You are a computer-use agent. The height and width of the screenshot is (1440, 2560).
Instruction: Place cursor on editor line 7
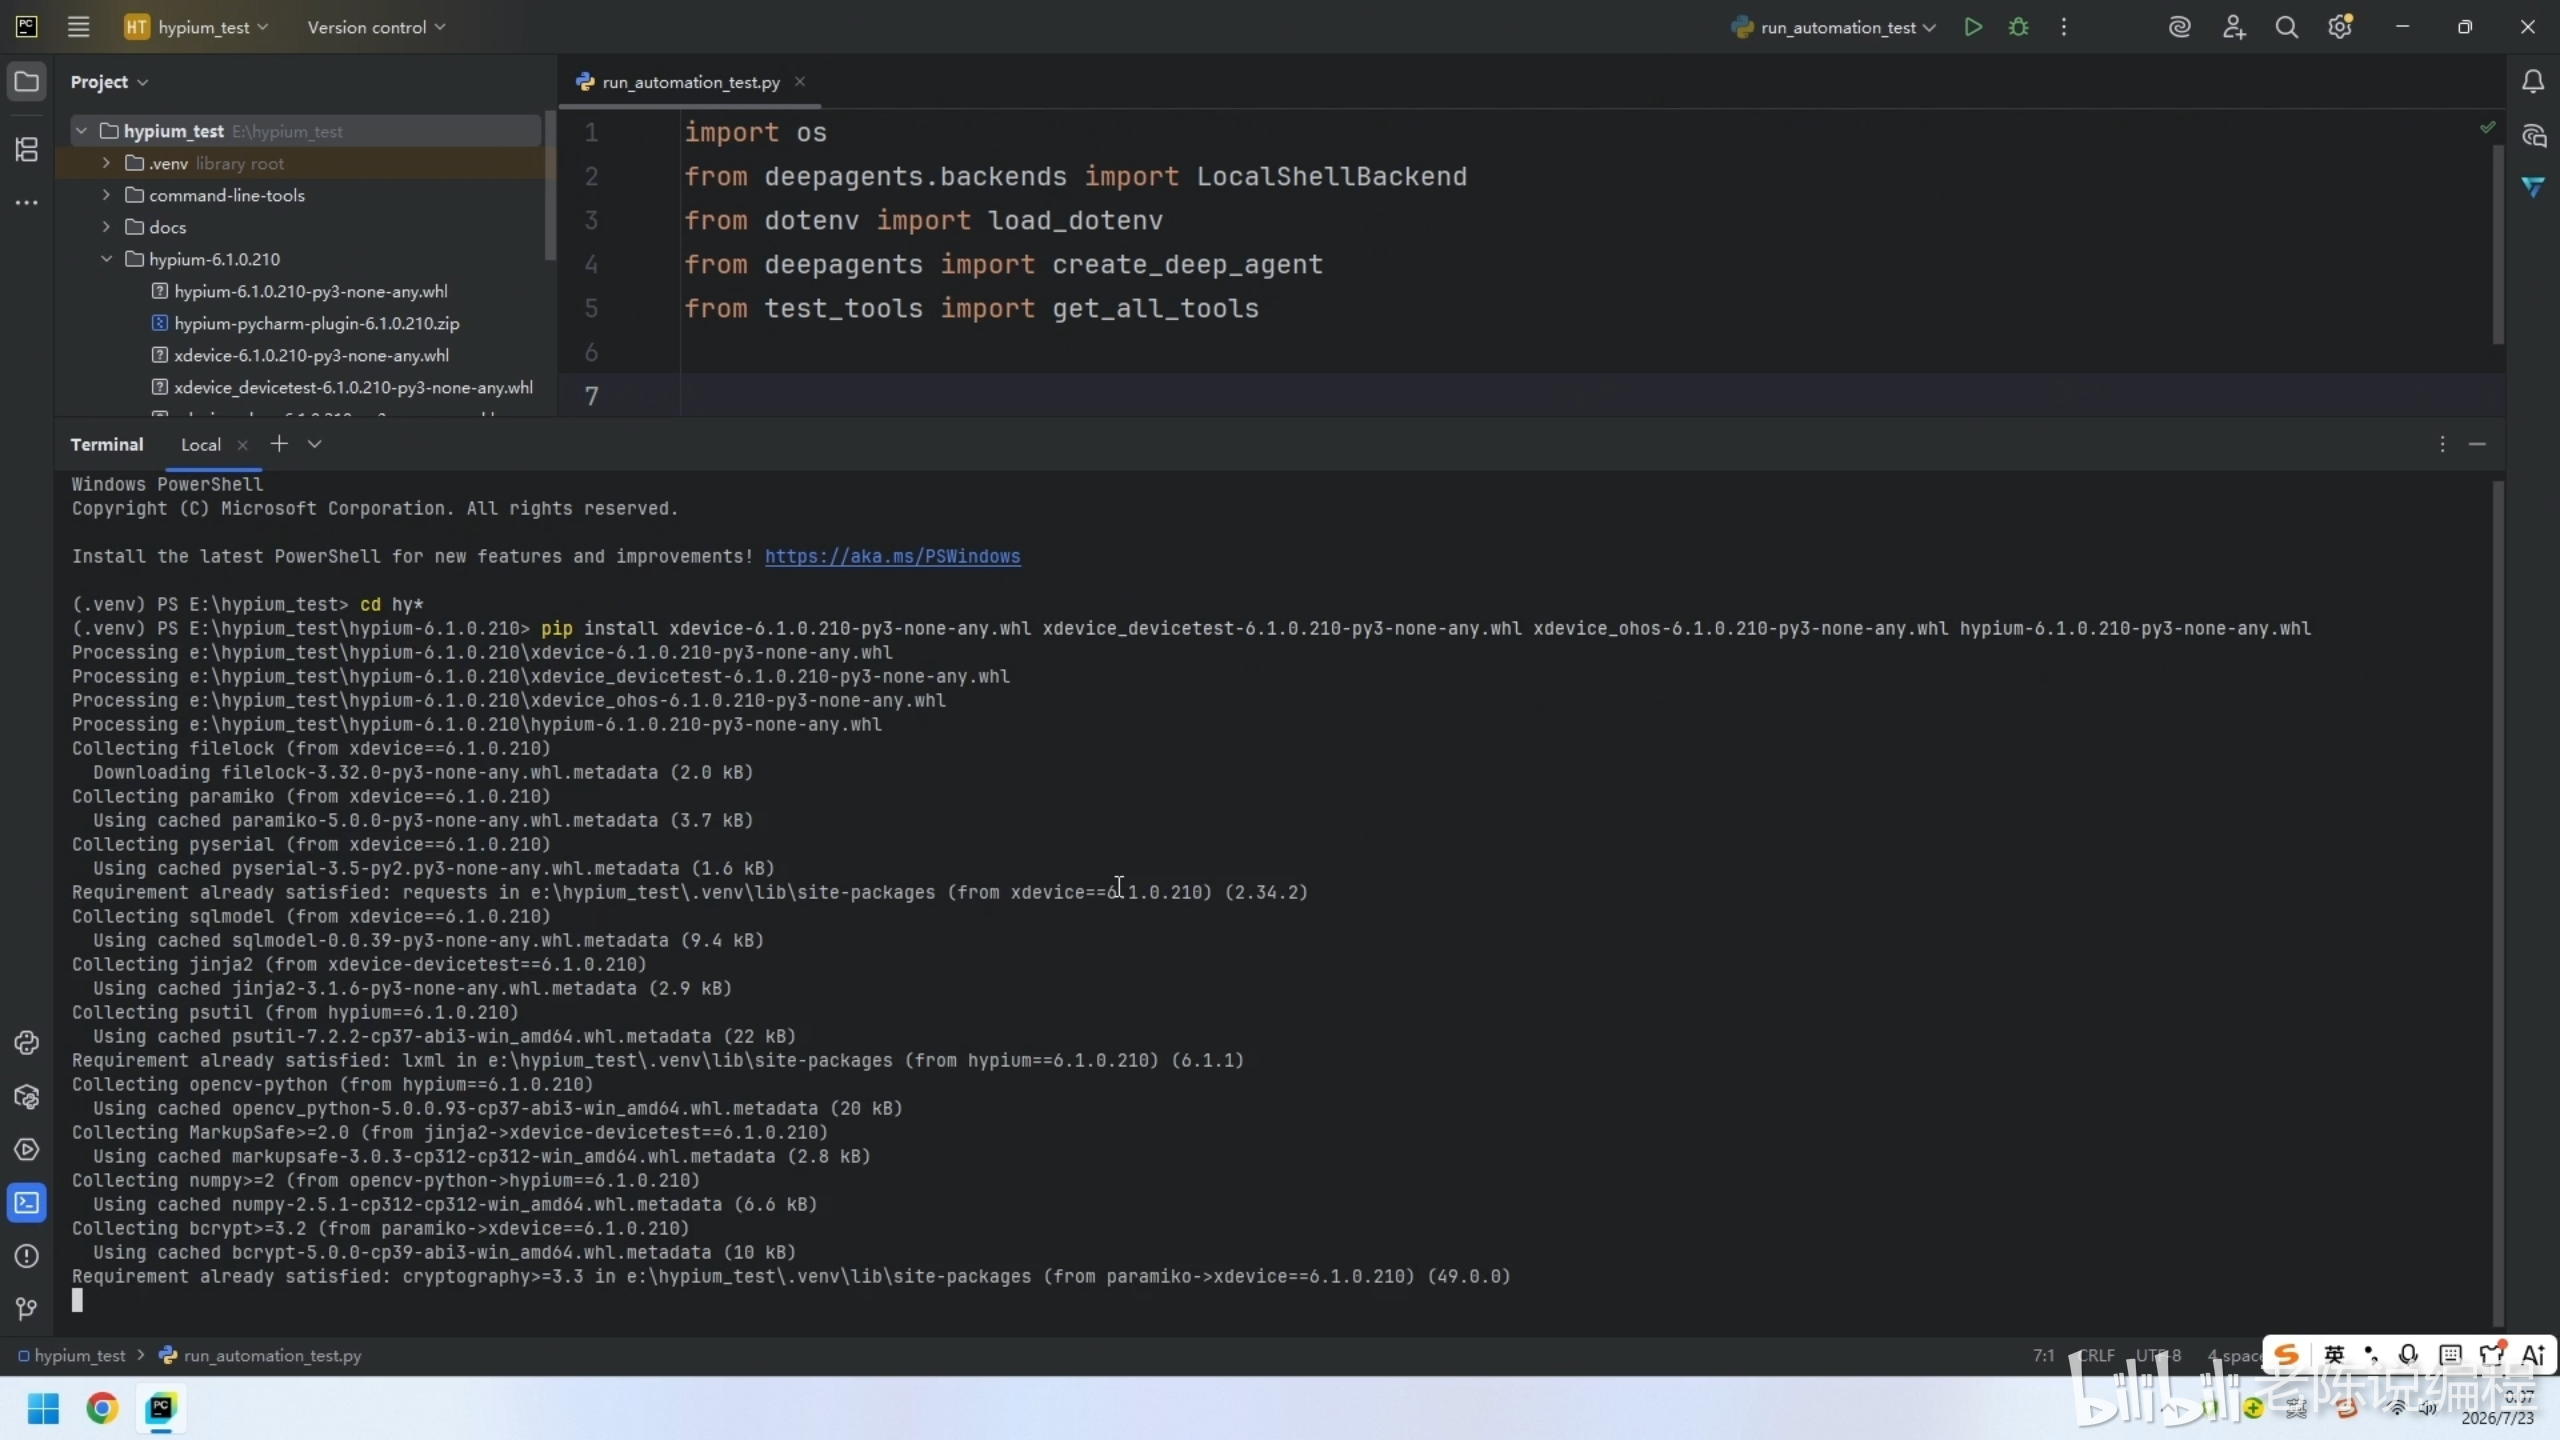point(1590,396)
